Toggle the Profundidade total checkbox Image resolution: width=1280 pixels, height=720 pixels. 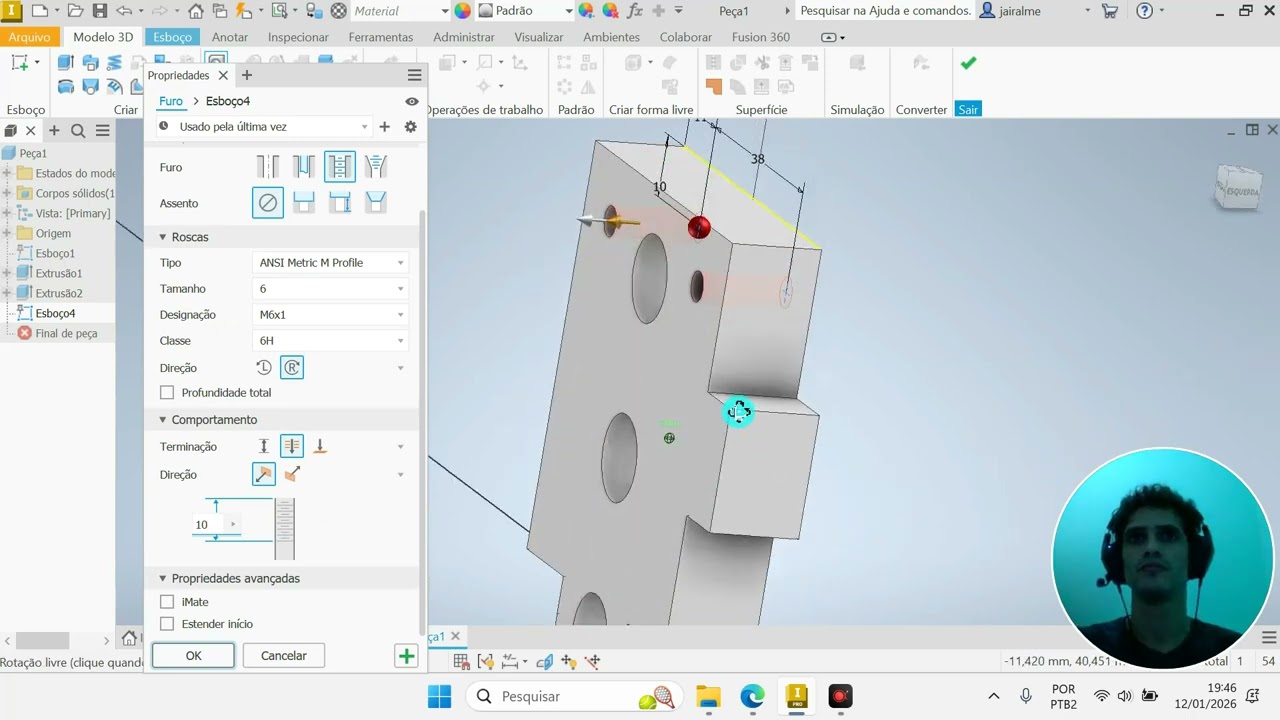(x=167, y=393)
